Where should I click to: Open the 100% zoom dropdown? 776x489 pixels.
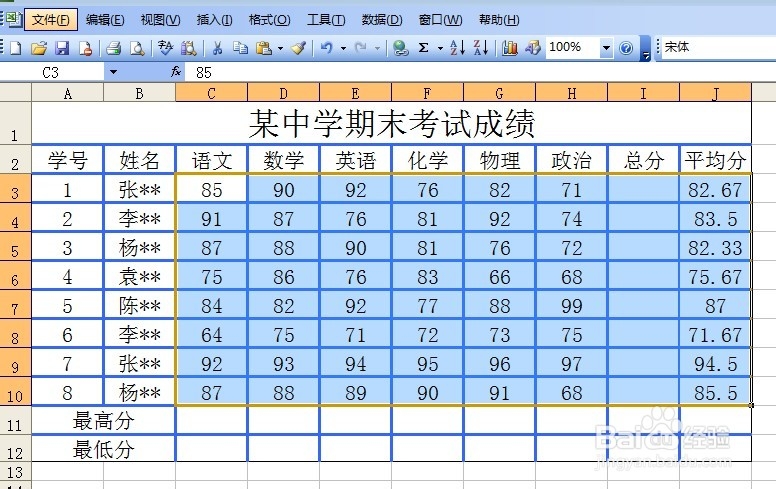[x=606, y=48]
